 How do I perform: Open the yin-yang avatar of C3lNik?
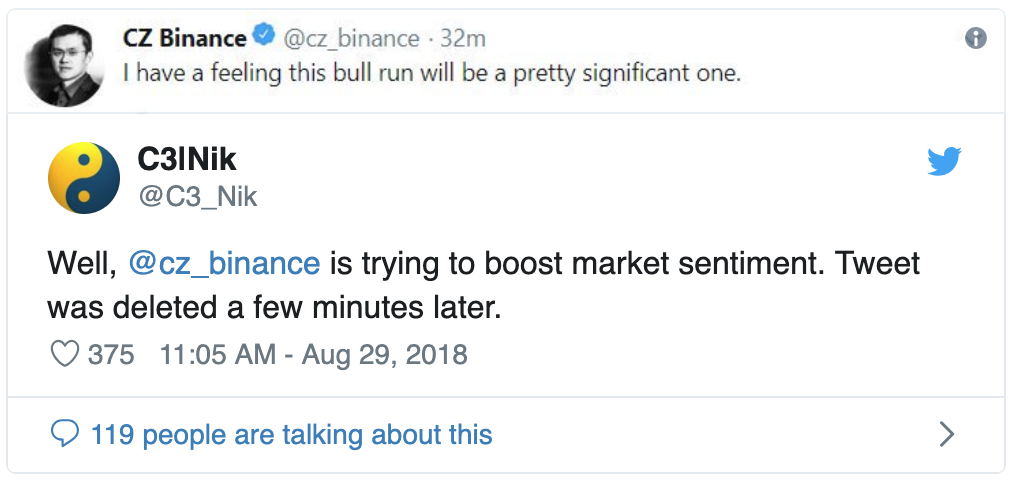(84, 177)
